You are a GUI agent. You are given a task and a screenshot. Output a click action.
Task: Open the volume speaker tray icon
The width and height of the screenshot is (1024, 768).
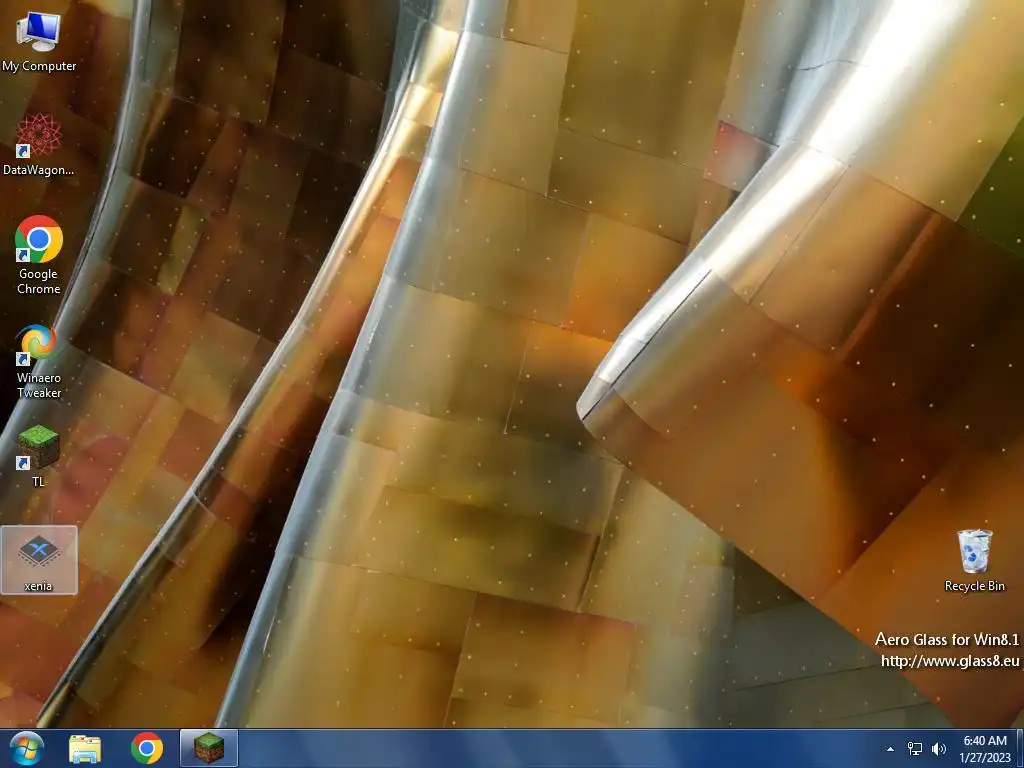[939, 749]
